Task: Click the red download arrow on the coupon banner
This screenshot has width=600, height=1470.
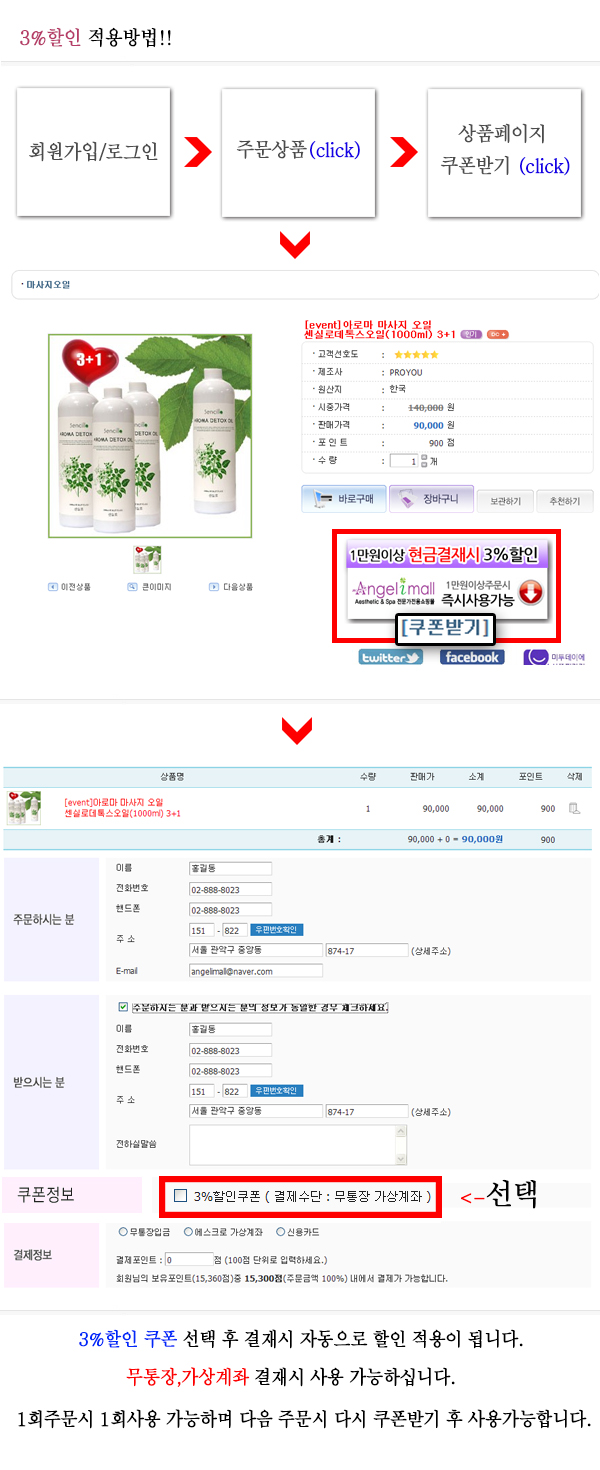Action: click(x=530, y=593)
